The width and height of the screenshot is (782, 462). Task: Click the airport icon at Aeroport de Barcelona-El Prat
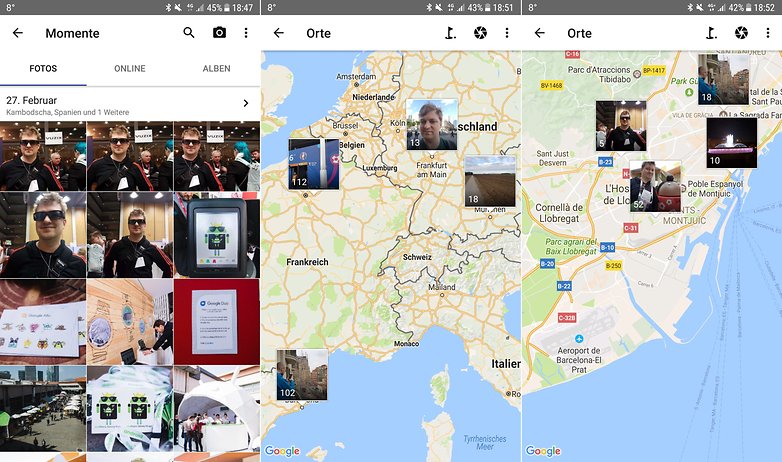pos(579,339)
